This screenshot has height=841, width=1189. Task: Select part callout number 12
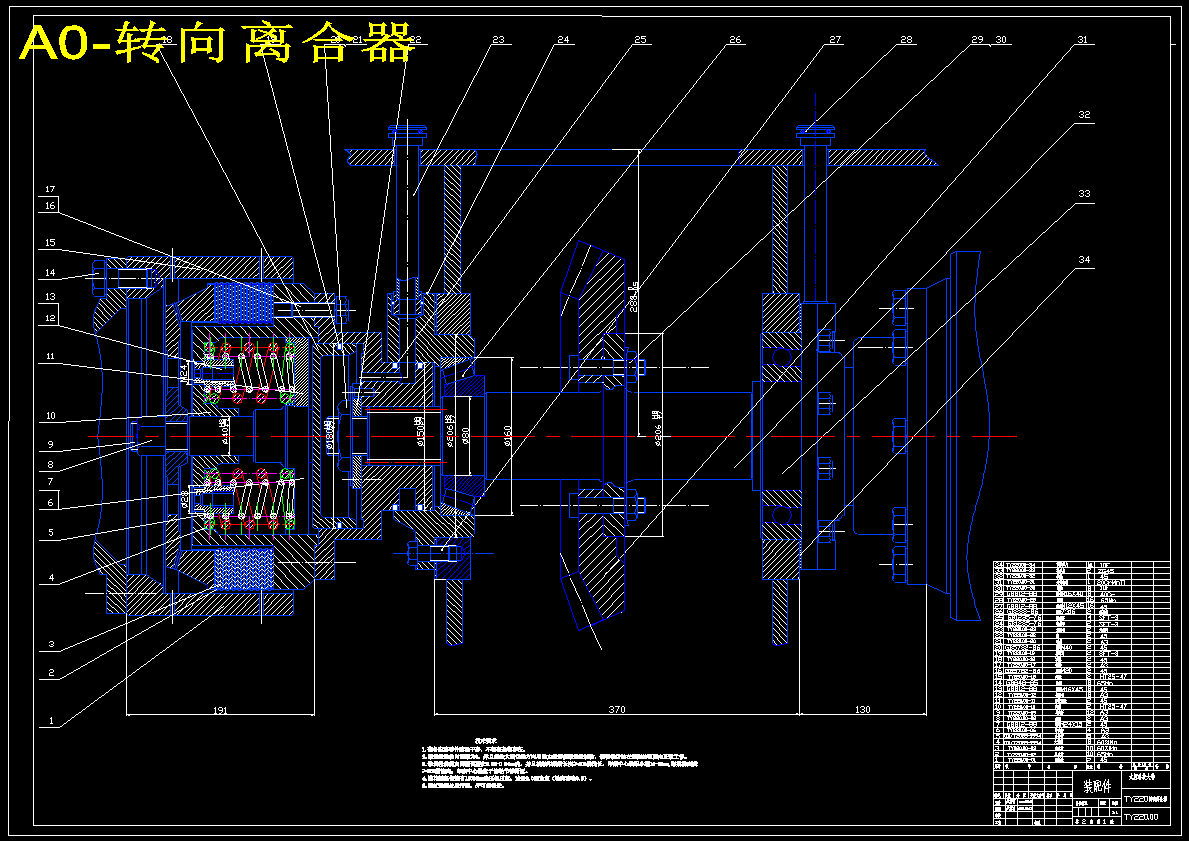[x=50, y=319]
